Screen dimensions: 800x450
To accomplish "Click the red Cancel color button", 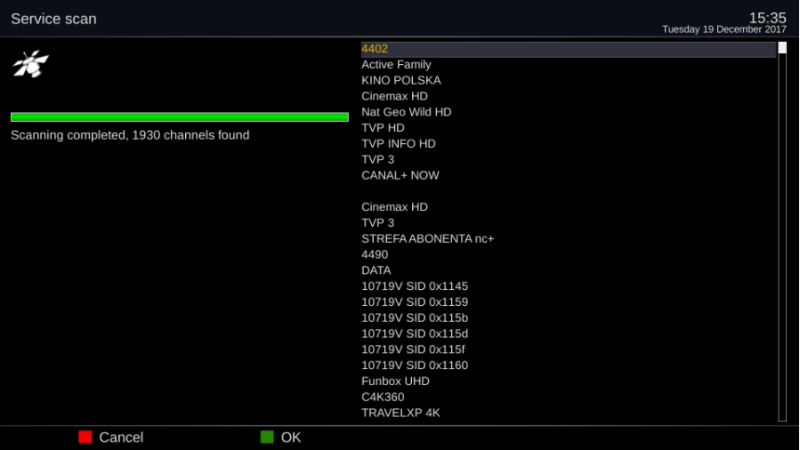I will coord(85,437).
